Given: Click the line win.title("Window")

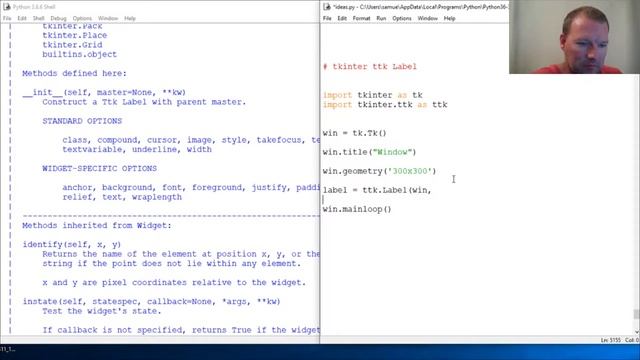Looking at the screenshot, I should [x=369, y=152].
